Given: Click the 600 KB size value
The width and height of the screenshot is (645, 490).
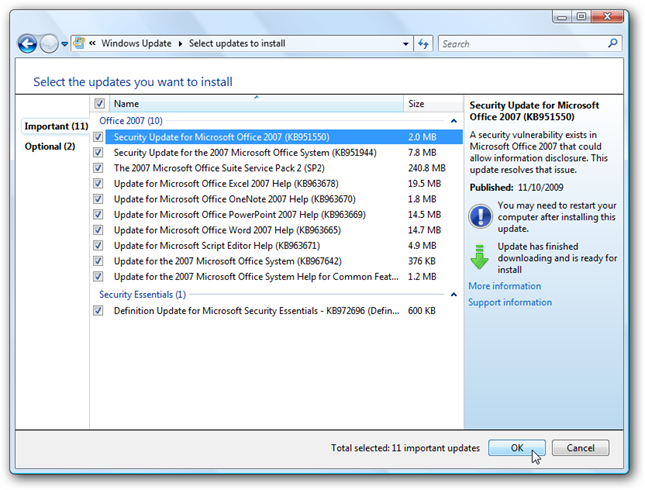Looking at the screenshot, I should point(422,311).
